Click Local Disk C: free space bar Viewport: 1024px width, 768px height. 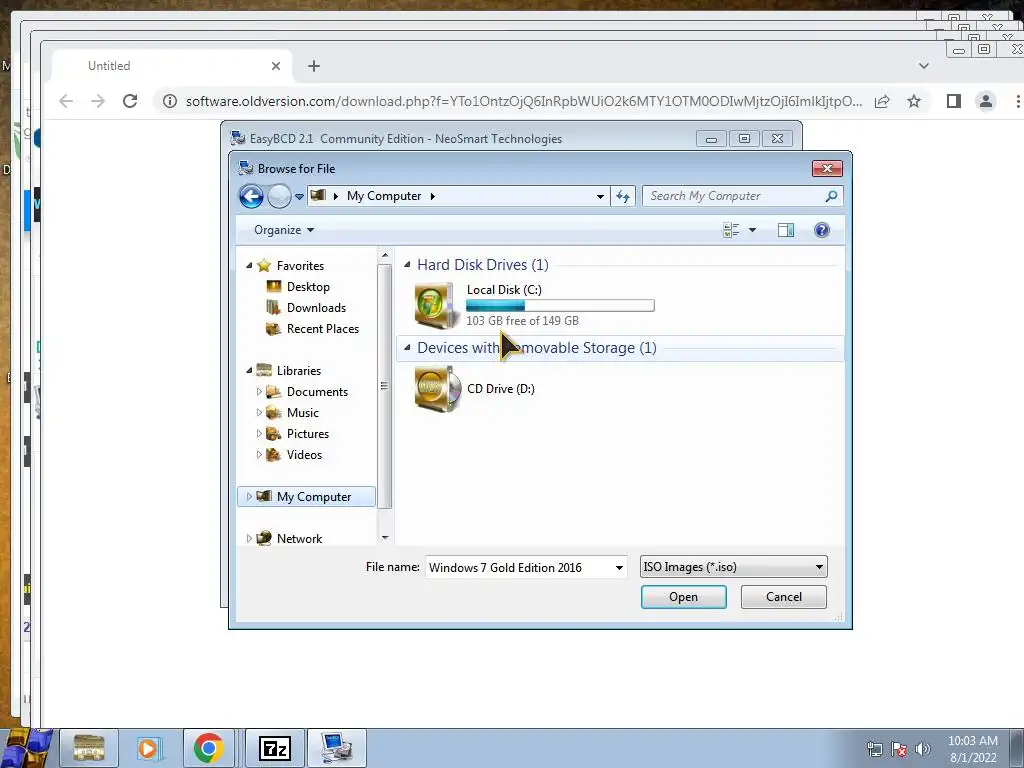coord(560,306)
